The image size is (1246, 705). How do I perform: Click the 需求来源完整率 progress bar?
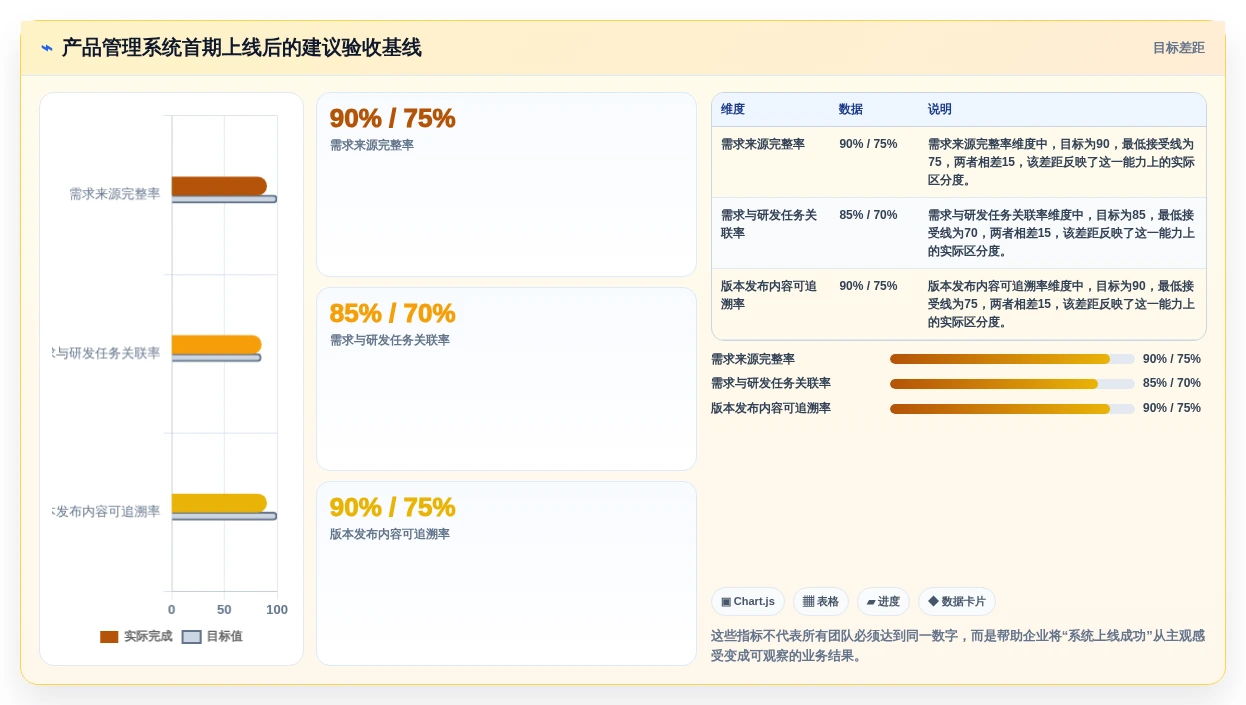coord(1012,359)
